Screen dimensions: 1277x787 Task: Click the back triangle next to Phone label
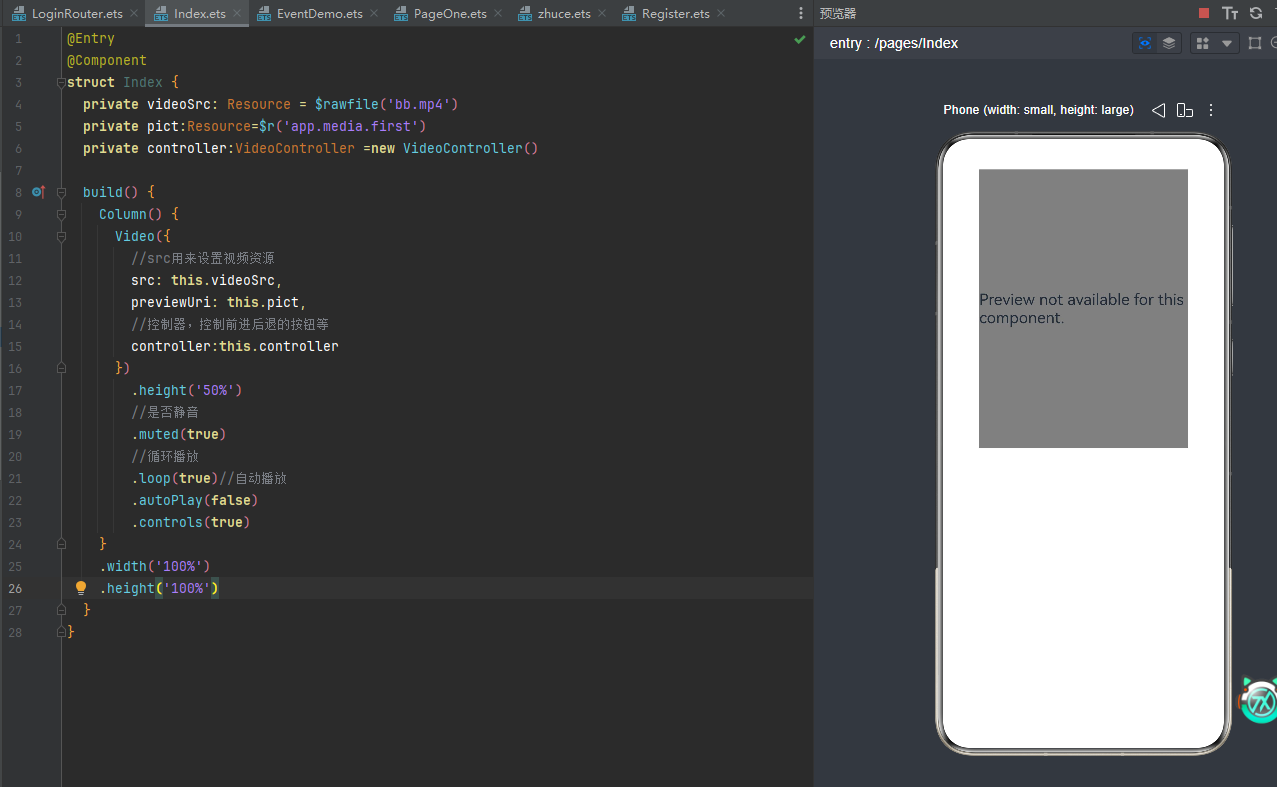click(x=1158, y=110)
